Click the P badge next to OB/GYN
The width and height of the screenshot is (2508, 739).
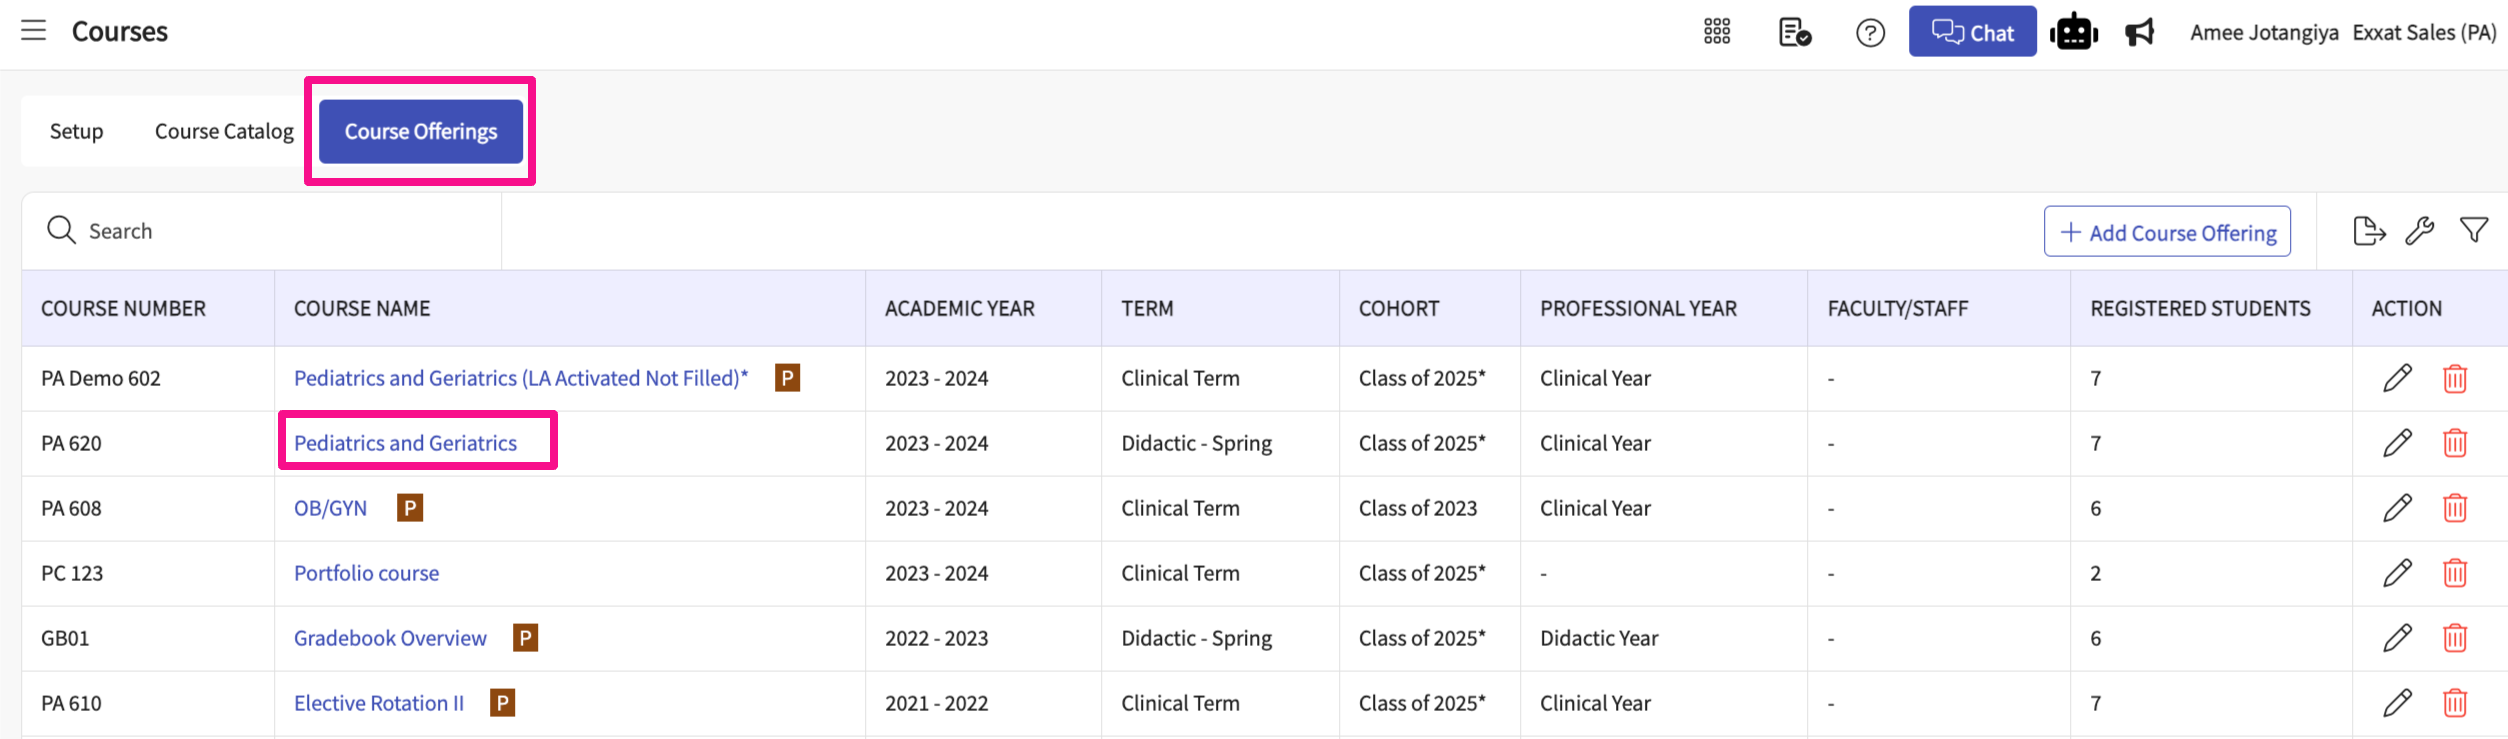409,508
